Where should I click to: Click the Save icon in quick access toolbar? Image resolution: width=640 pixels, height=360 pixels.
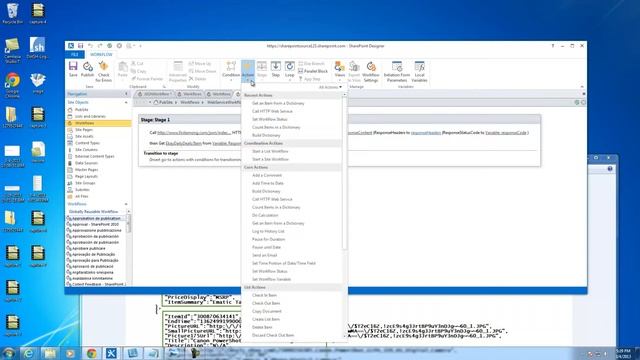click(x=80, y=46)
